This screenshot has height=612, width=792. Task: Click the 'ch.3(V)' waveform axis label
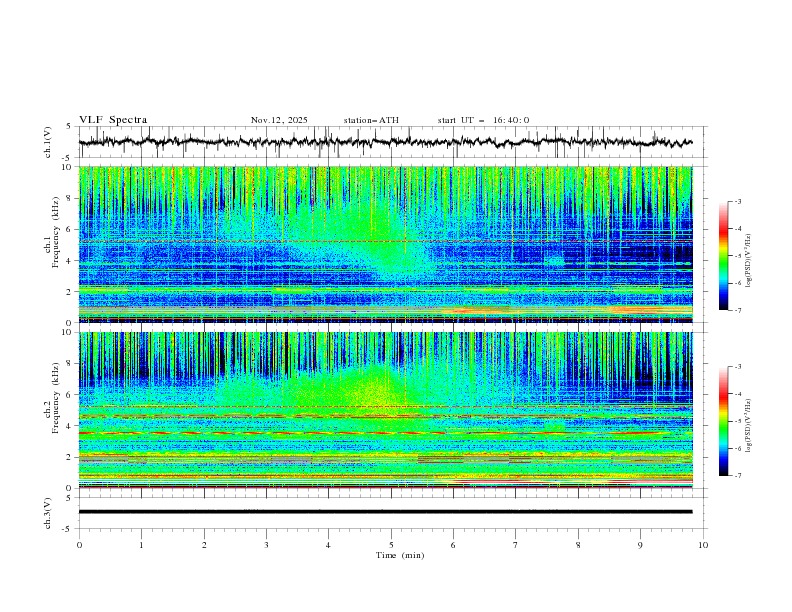point(48,513)
